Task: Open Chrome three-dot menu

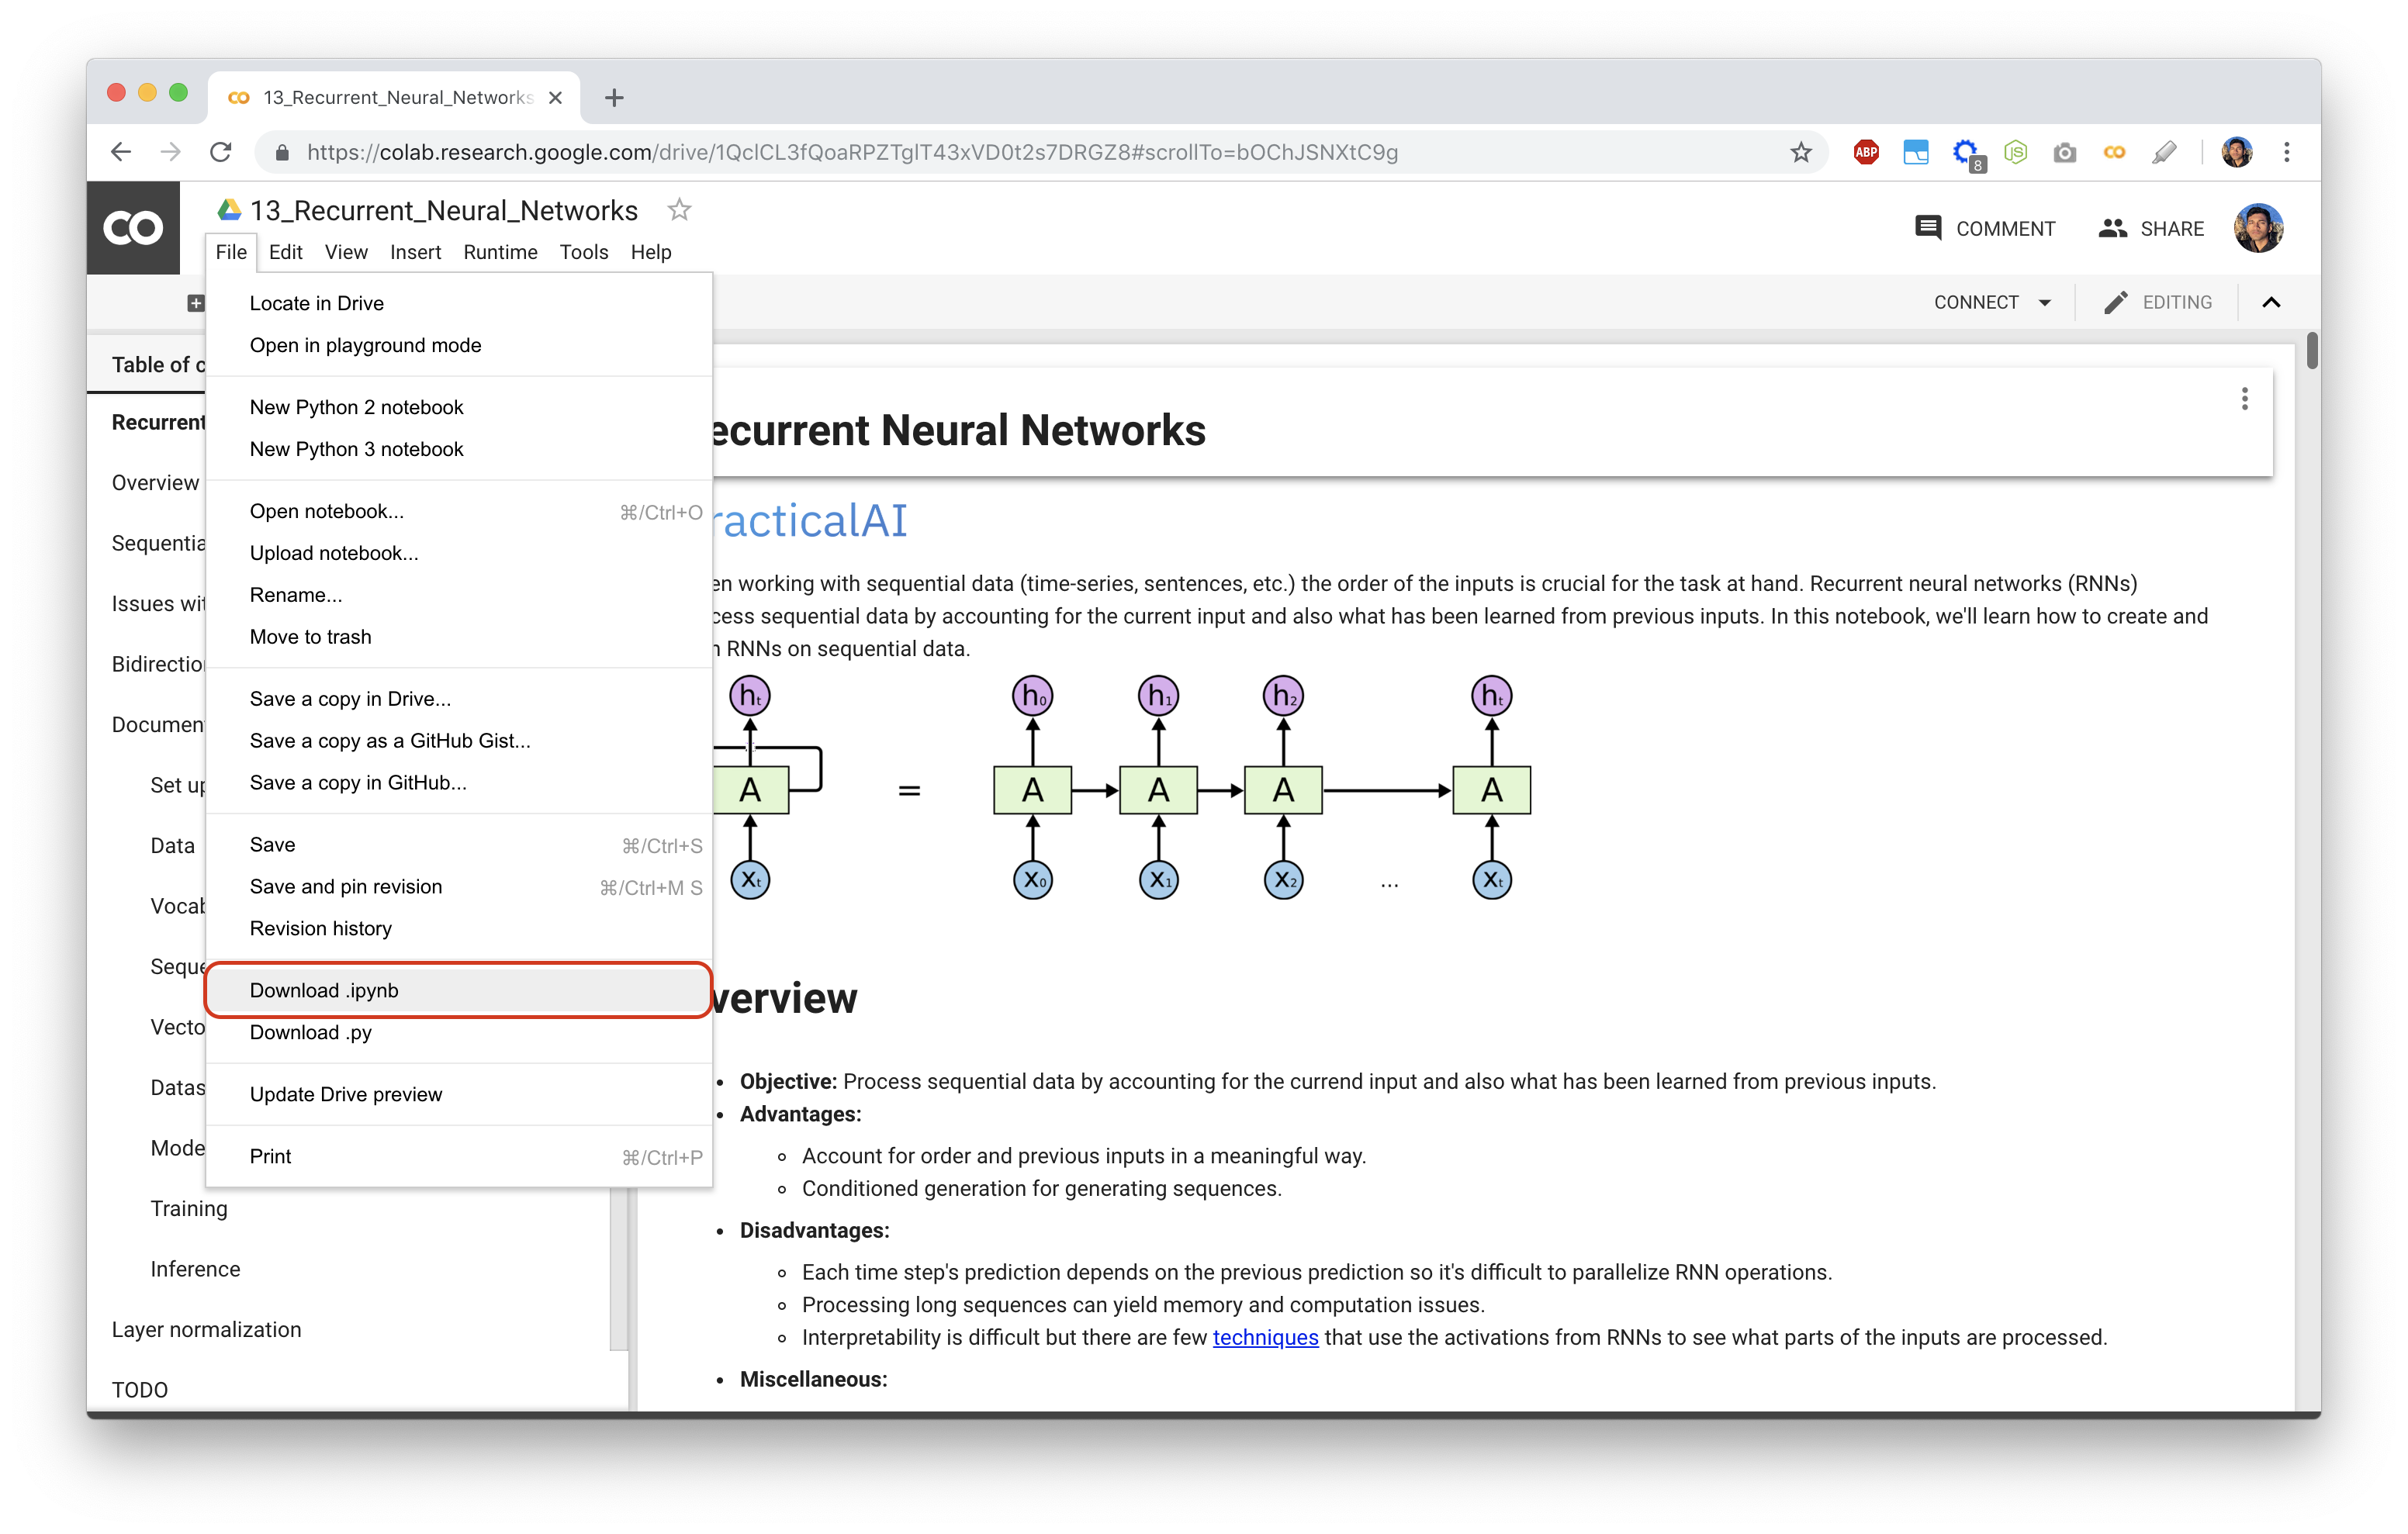Action: pos(2286,152)
